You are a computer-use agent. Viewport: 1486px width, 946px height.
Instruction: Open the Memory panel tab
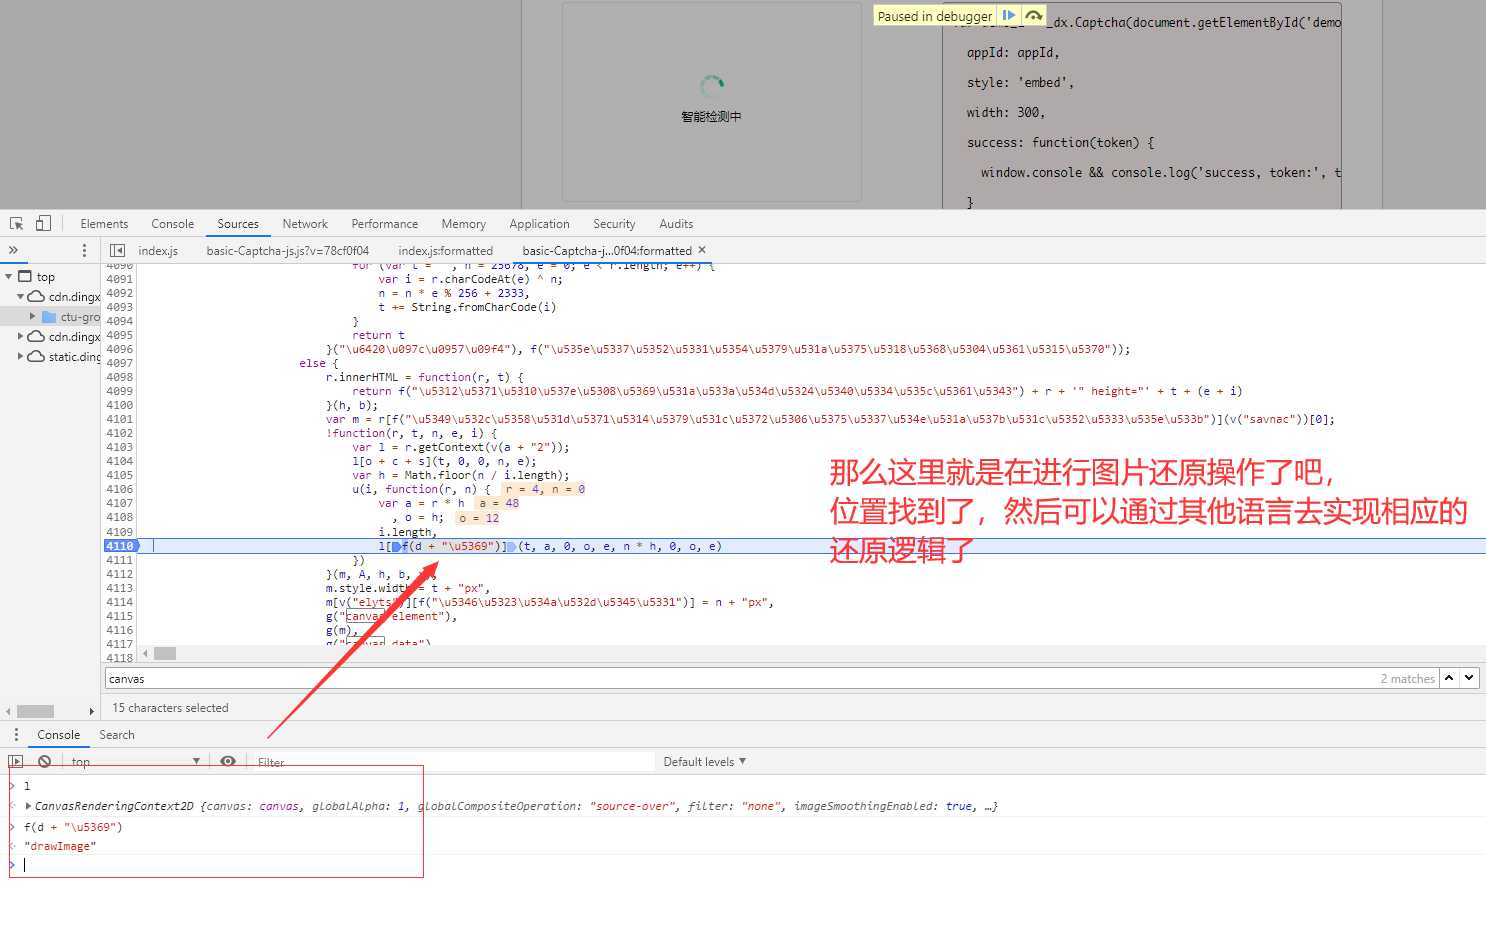click(463, 224)
